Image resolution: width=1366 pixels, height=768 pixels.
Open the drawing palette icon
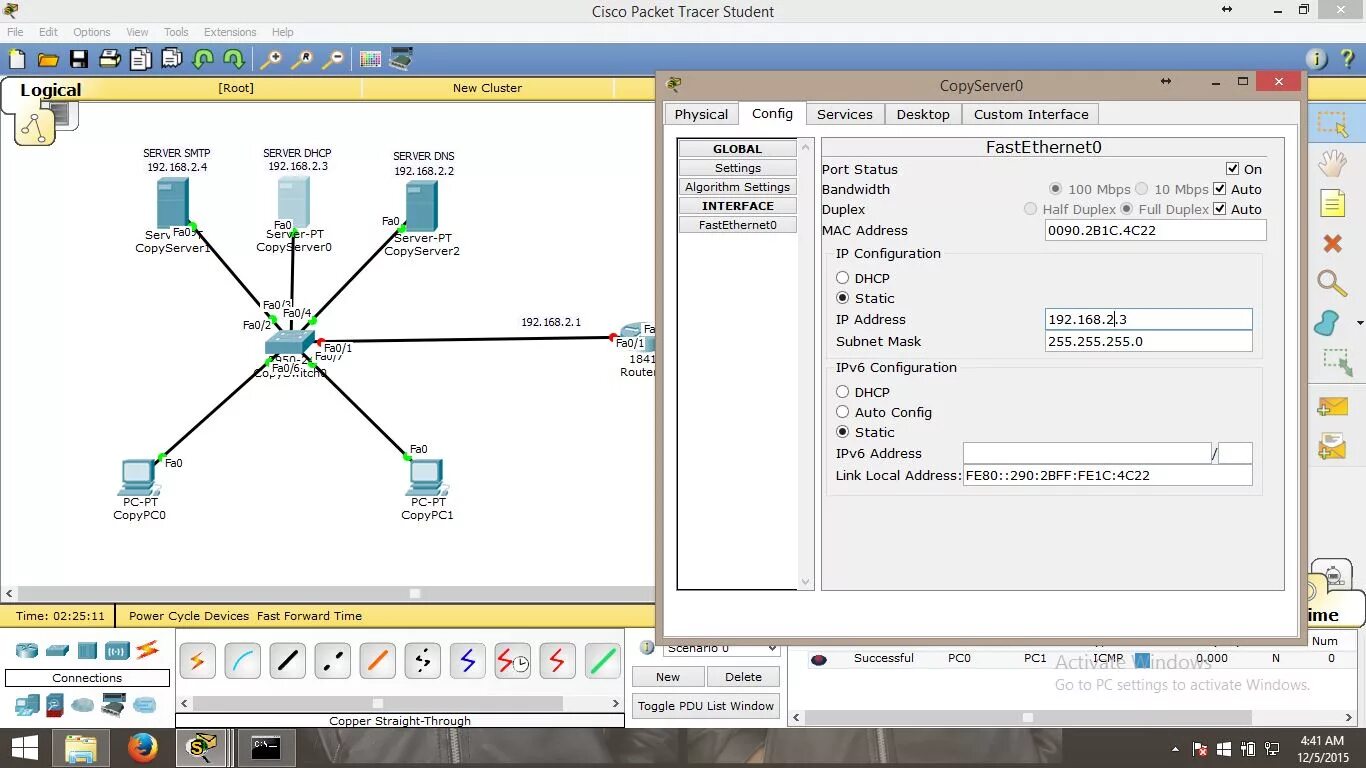tap(370, 59)
